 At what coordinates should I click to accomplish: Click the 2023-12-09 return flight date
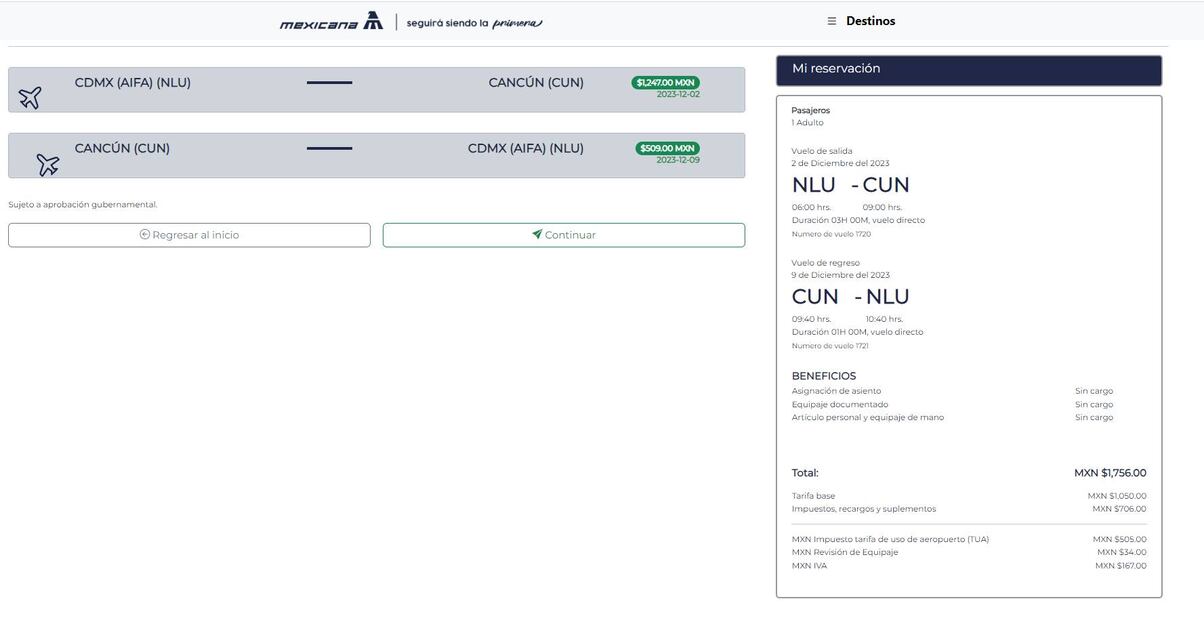coord(678,160)
